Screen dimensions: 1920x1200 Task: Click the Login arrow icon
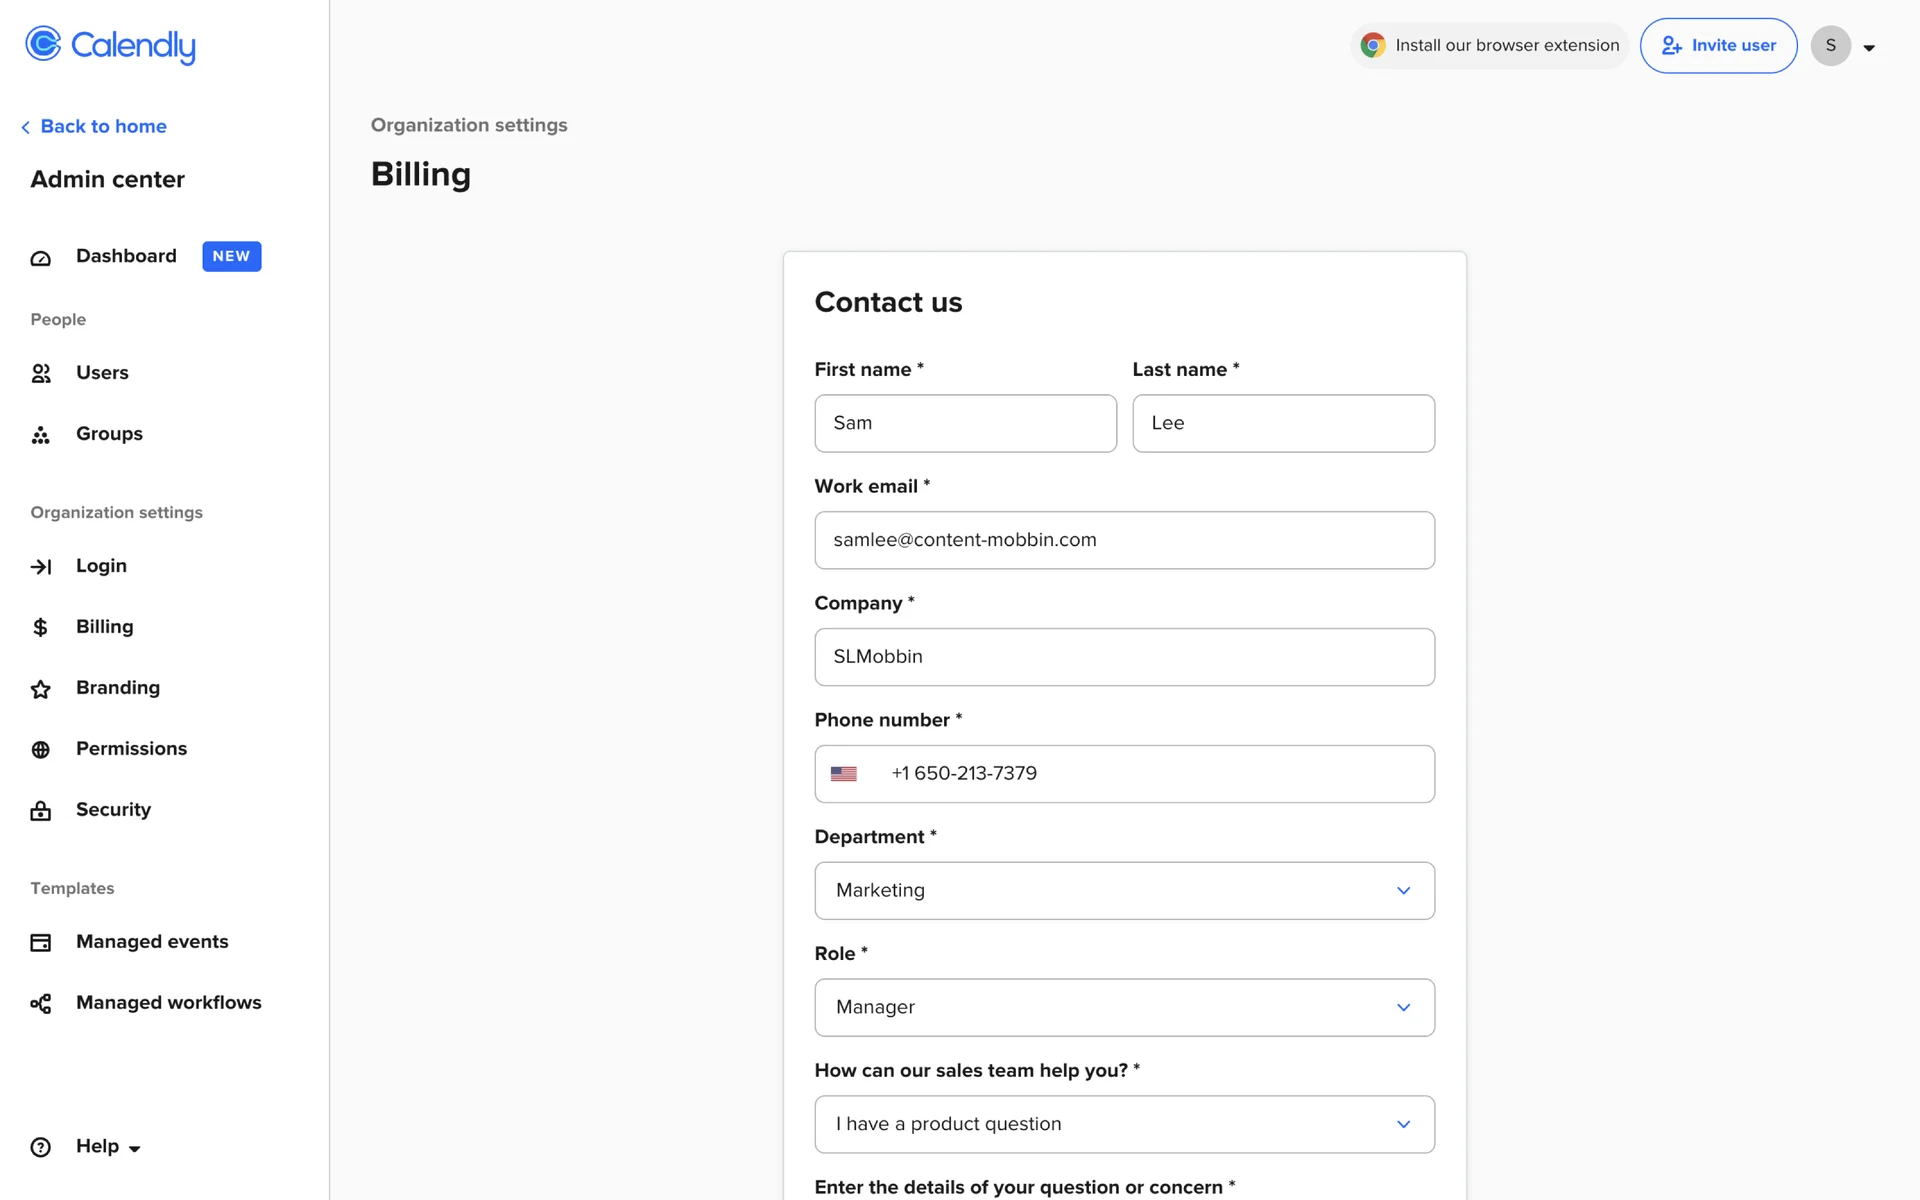(40, 567)
